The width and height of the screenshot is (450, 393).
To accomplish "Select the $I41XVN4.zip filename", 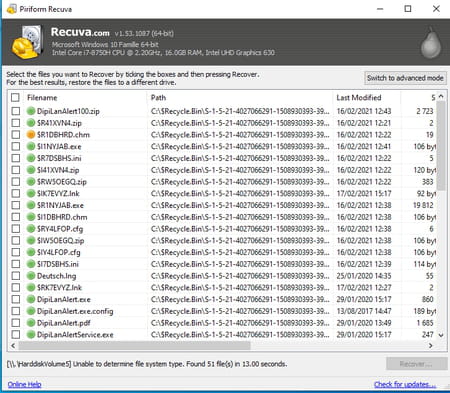I will pyautogui.click(x=58, y=170).
